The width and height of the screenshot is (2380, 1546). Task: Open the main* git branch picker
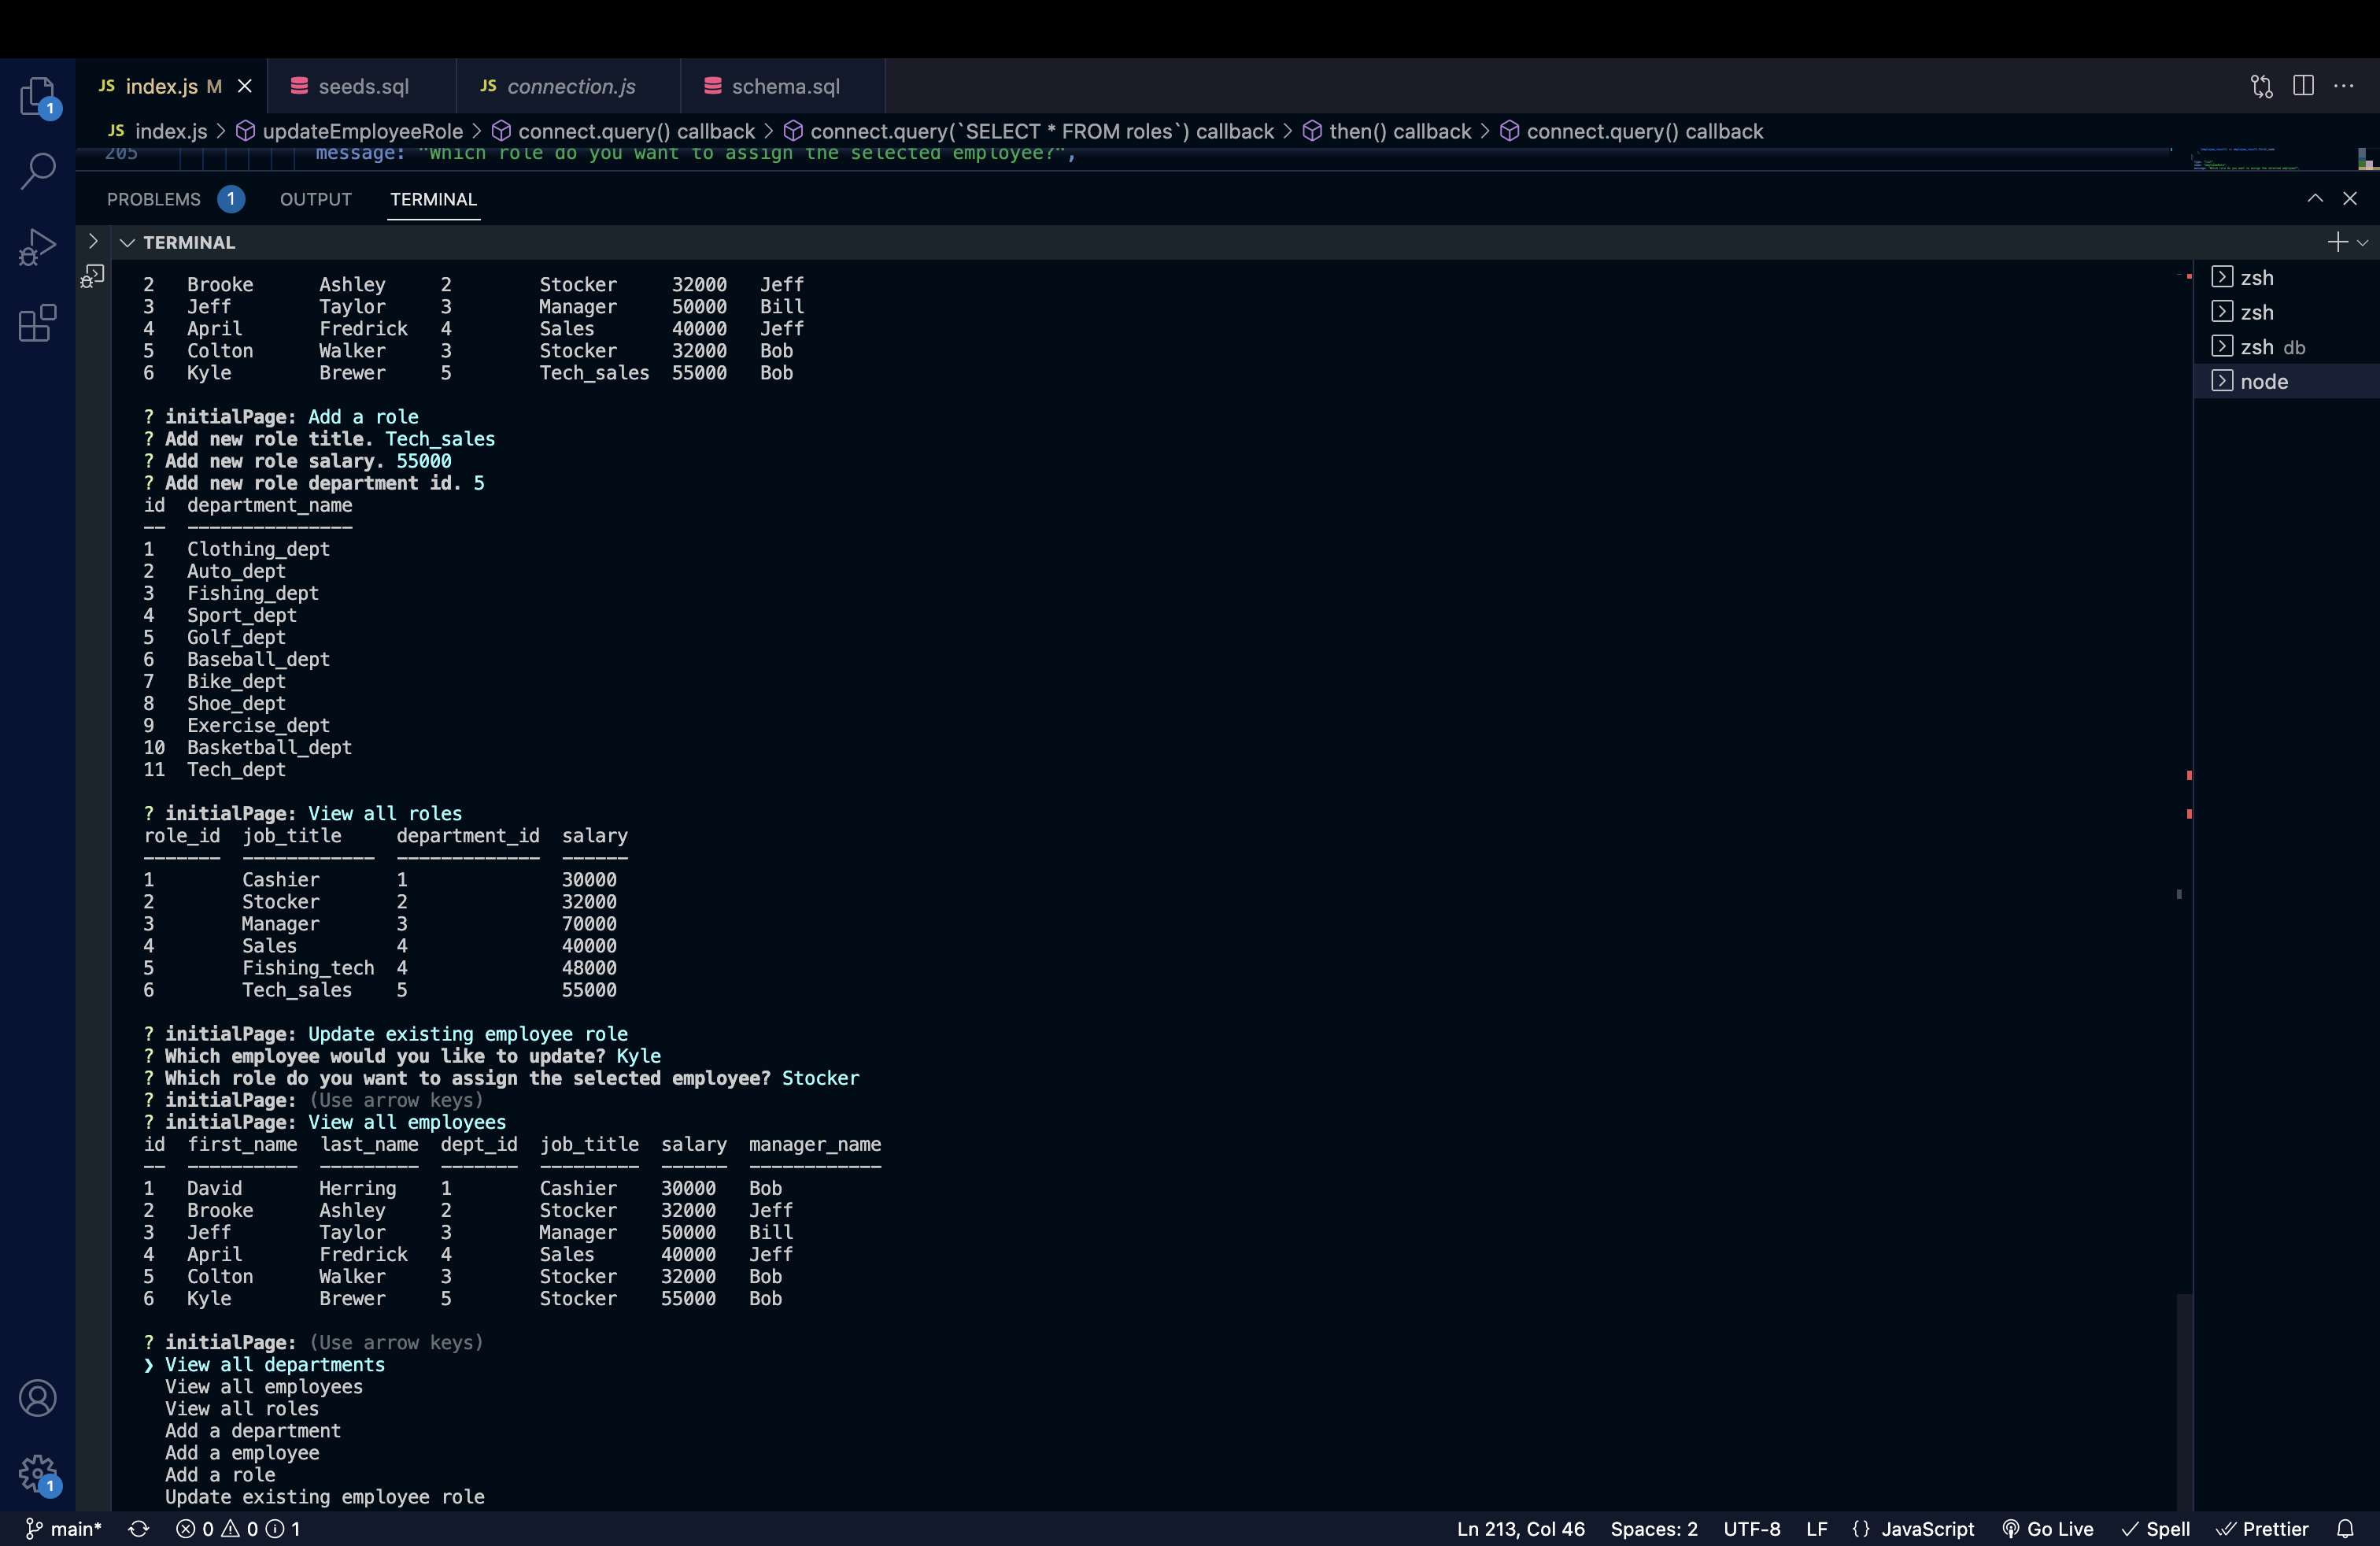coord(64,1528)
